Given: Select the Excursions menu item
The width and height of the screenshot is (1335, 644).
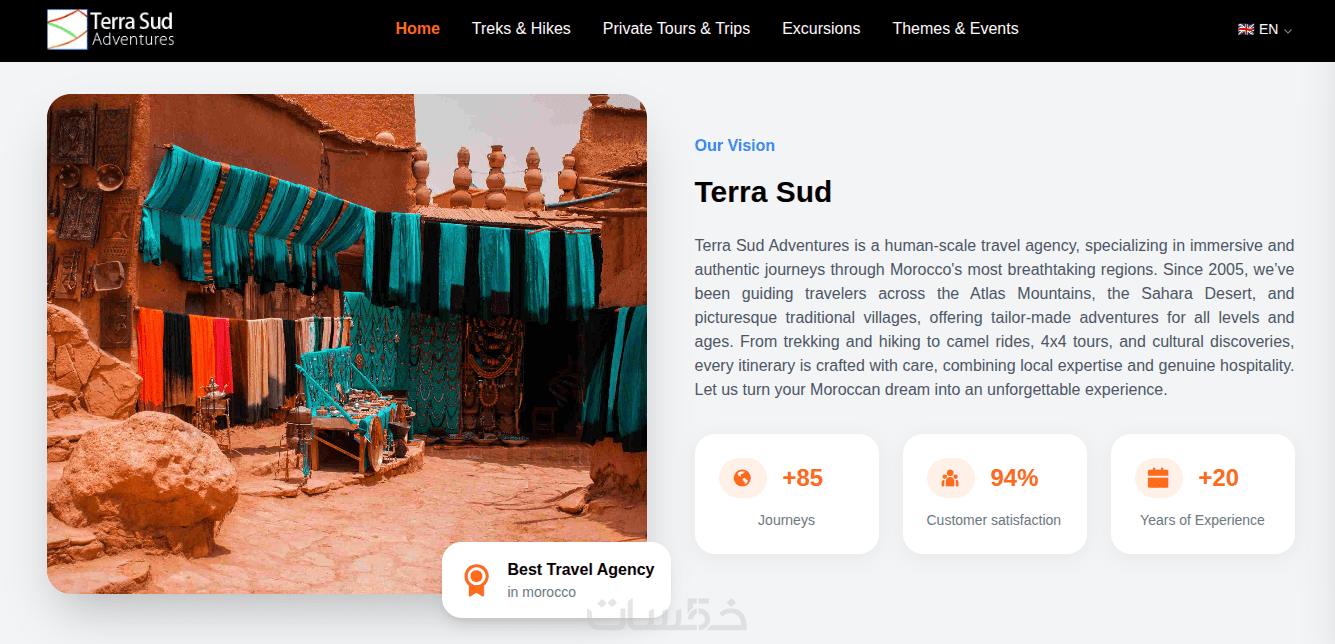Looking at the screenshot, I should coord(821,28).
